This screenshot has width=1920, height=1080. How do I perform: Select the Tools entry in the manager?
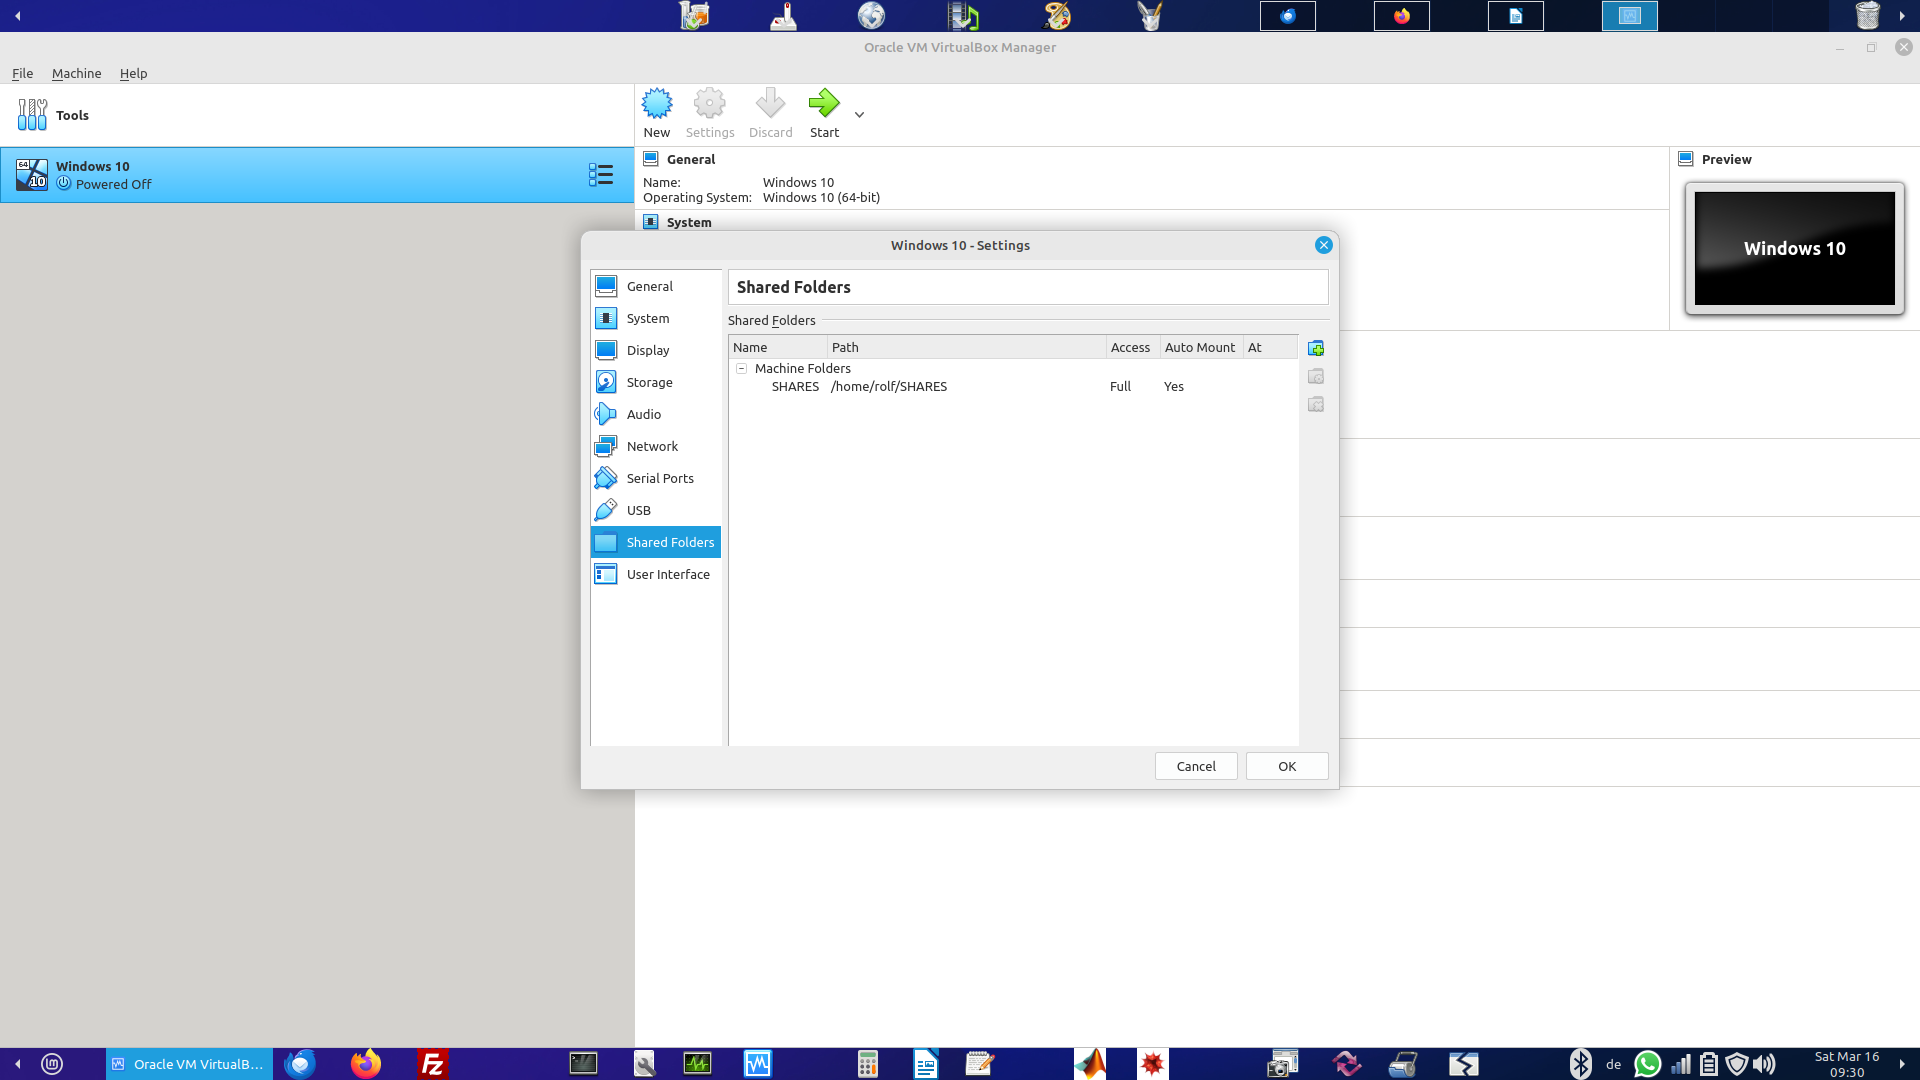pos(317,115)
